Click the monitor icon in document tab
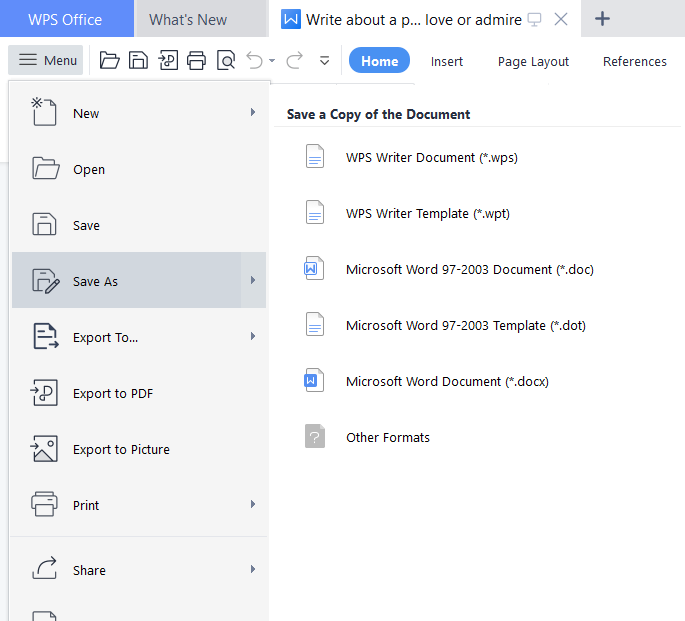 [x=534, y=20]
